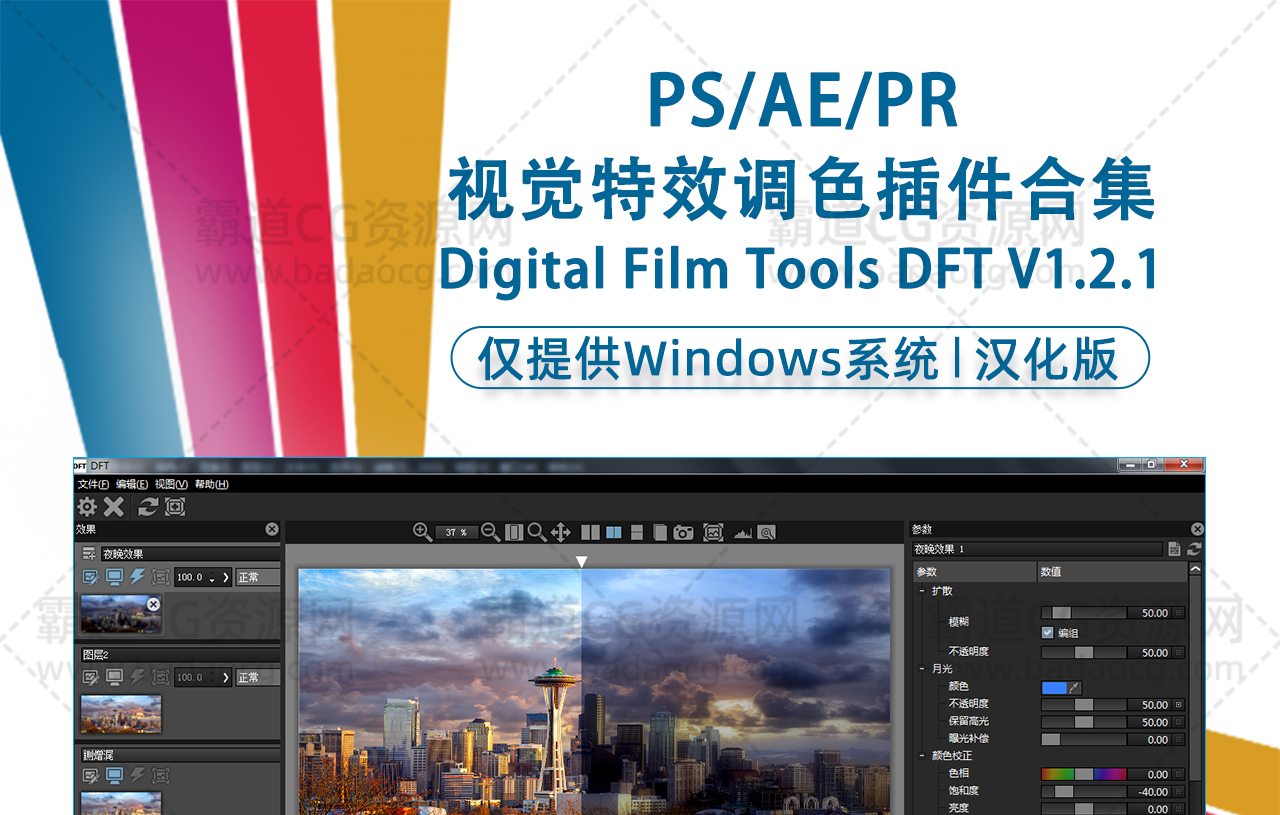Image resolution: width=1280 pixels, height=815 pixels.
Task: Select the pan move arrows tool
Action: (561, 532)
